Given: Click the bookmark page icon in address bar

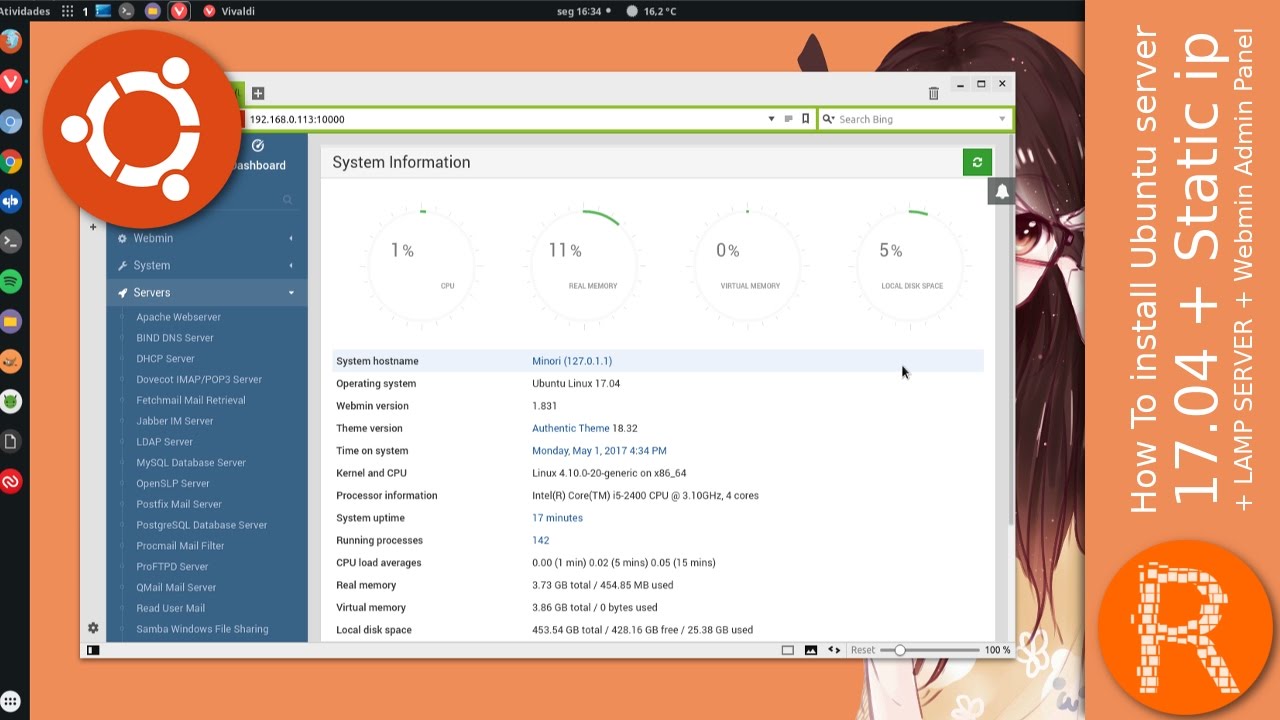Looking at the screenshot, I should click(x=805, y=119).
